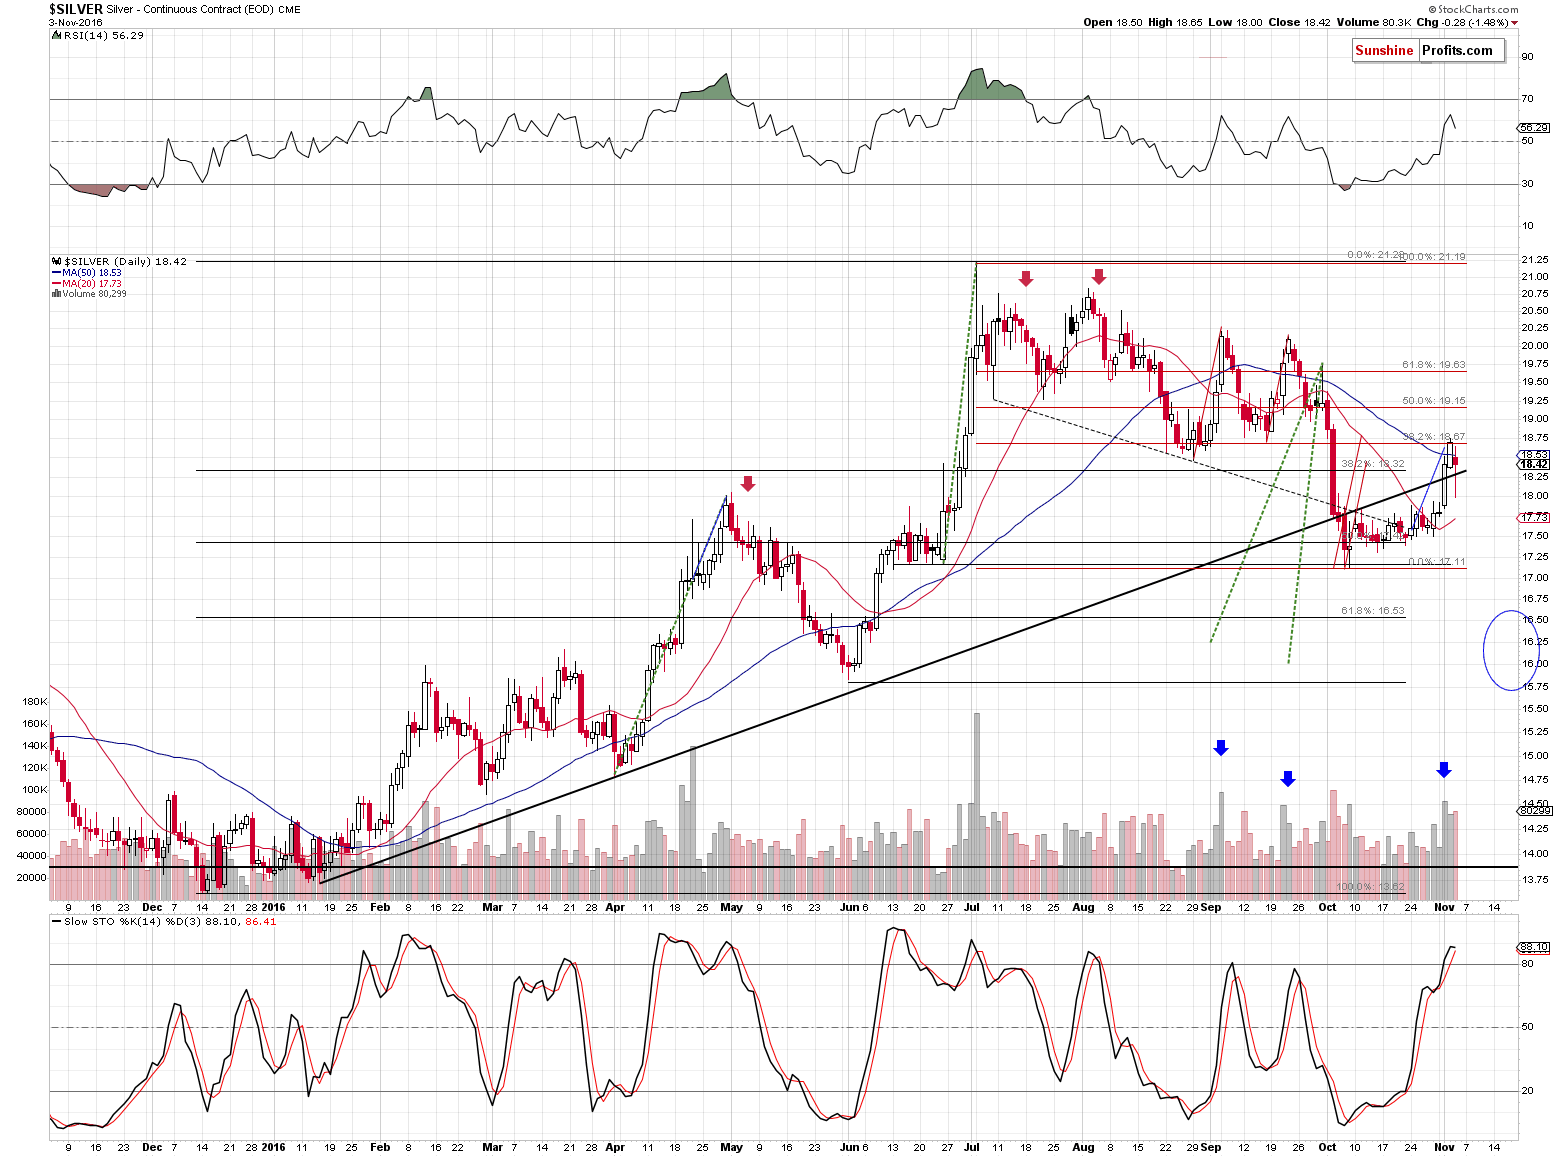This screenshot has height=1157, width=1565.
Task: Click the 80299 volume axis tag
Action: [x=1534, y=811]
